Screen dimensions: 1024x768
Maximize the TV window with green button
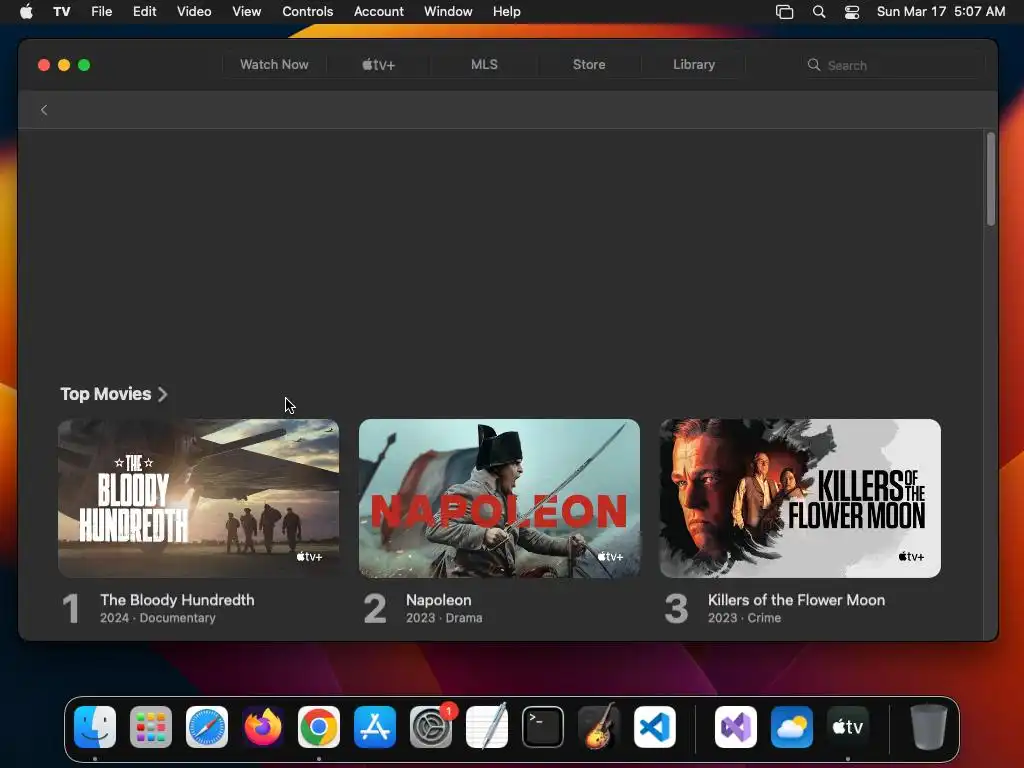coord(84,65)
